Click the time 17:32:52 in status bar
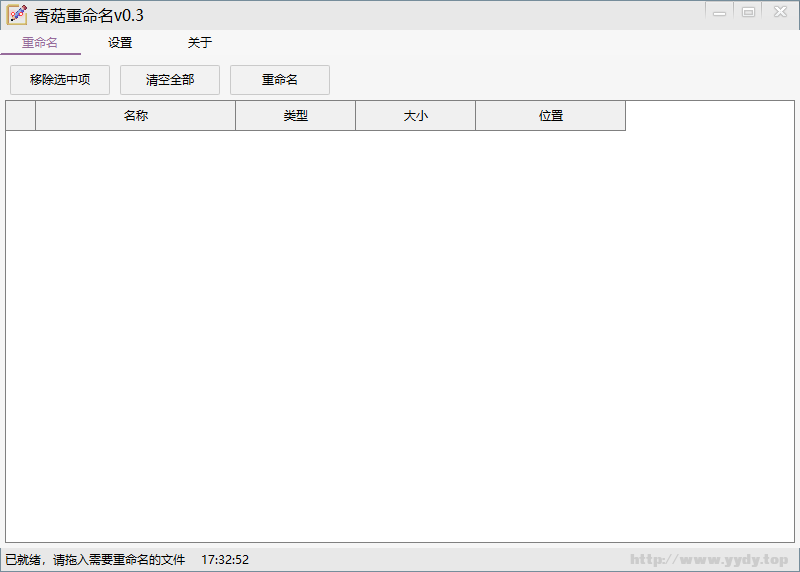 [x=225, y=560]
